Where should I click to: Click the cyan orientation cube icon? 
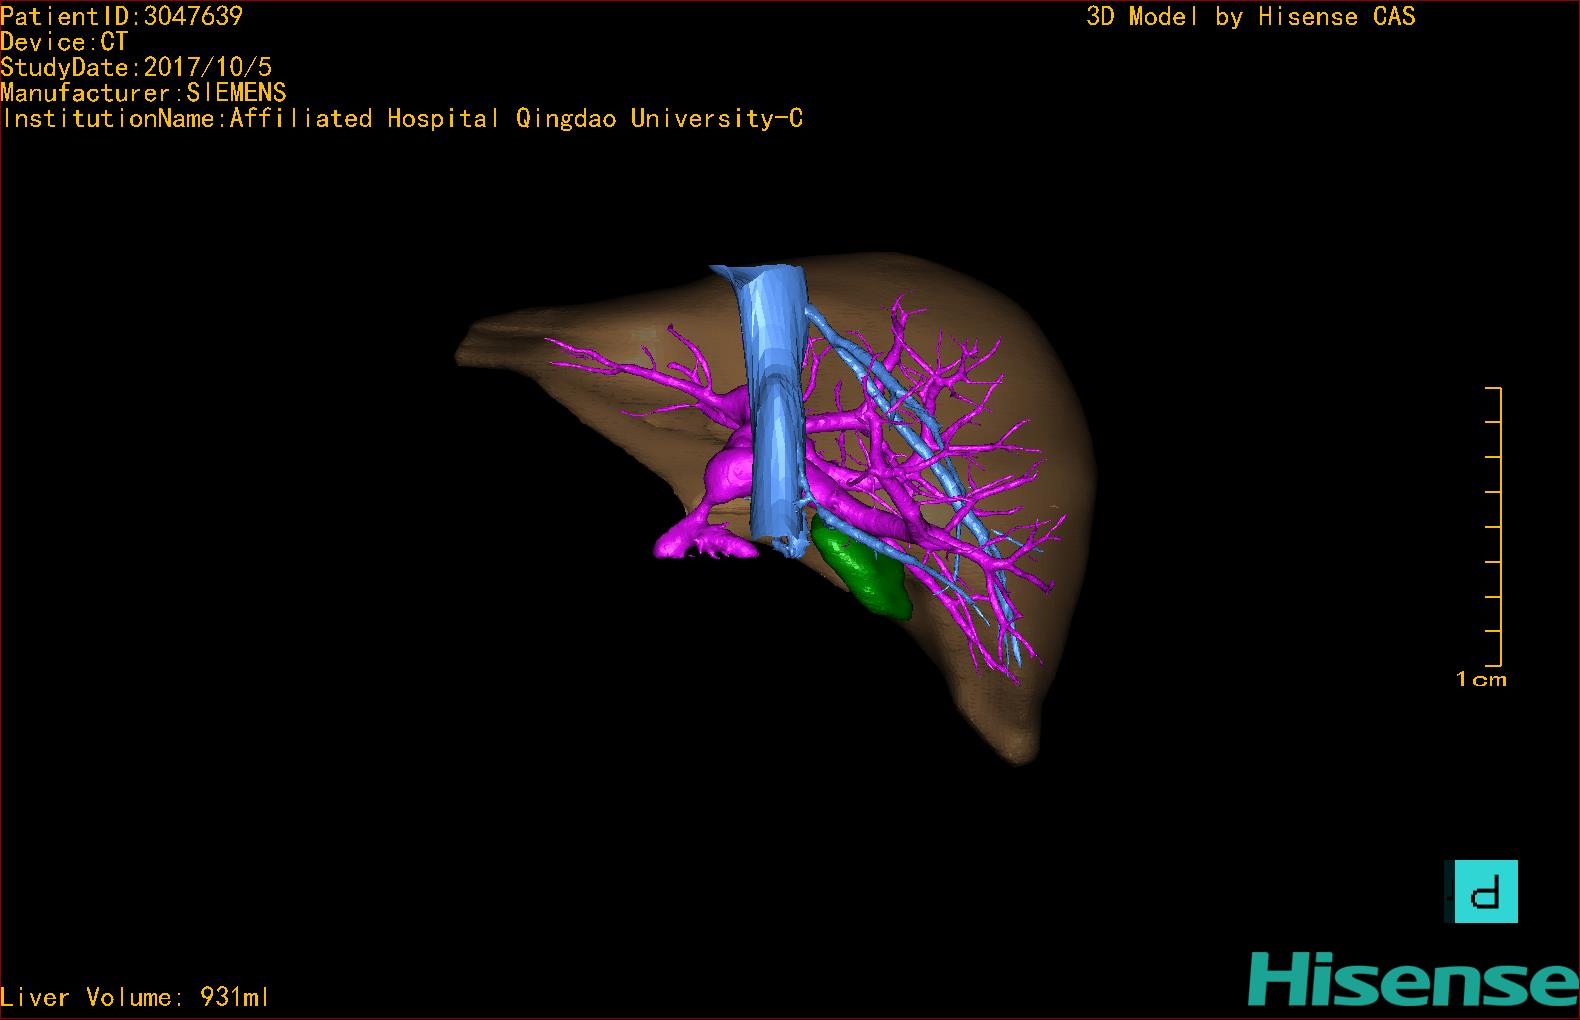(x=1485, y=891)
